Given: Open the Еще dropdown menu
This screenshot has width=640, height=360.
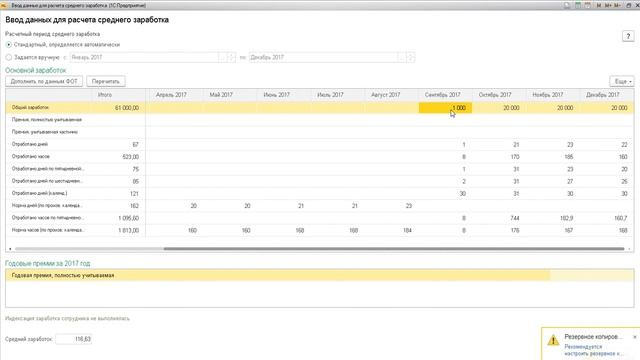Looking at the screenshot, I should pyautogui.click(x=622, y=81).
